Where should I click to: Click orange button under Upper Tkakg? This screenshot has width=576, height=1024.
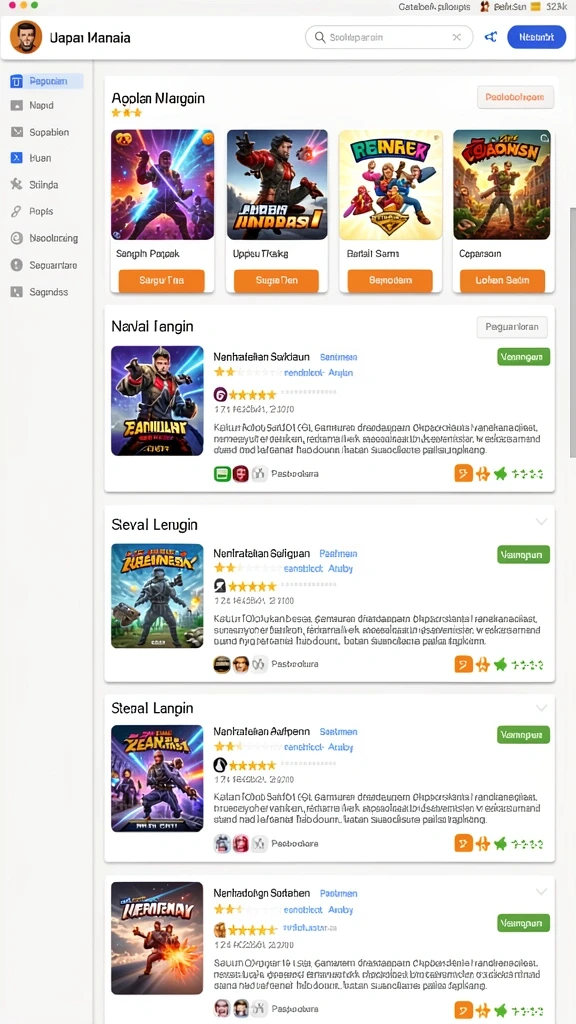tap(275, 281)
